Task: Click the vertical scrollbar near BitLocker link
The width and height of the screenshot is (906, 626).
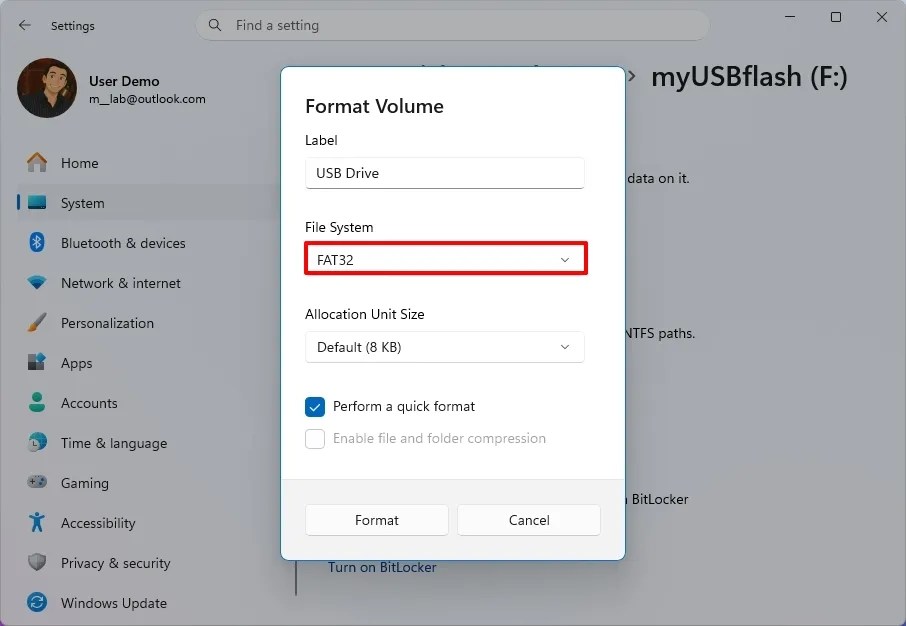Action: [296, 577]
